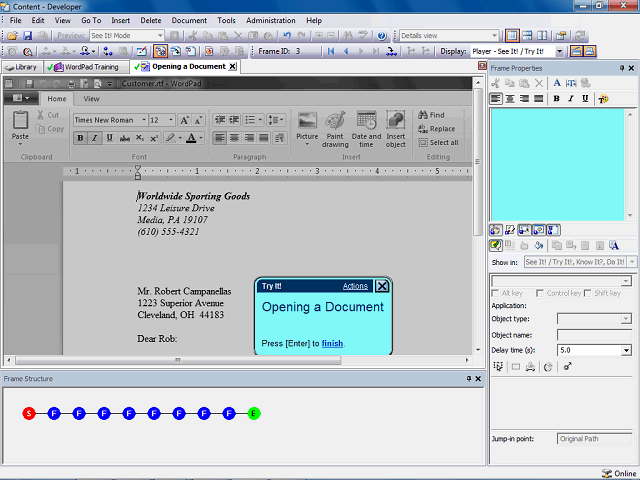This screenshot has height=480, width=640.
Task: Apply Underline in Frame Properties toolbar
Action: click(x=585, y=98)
